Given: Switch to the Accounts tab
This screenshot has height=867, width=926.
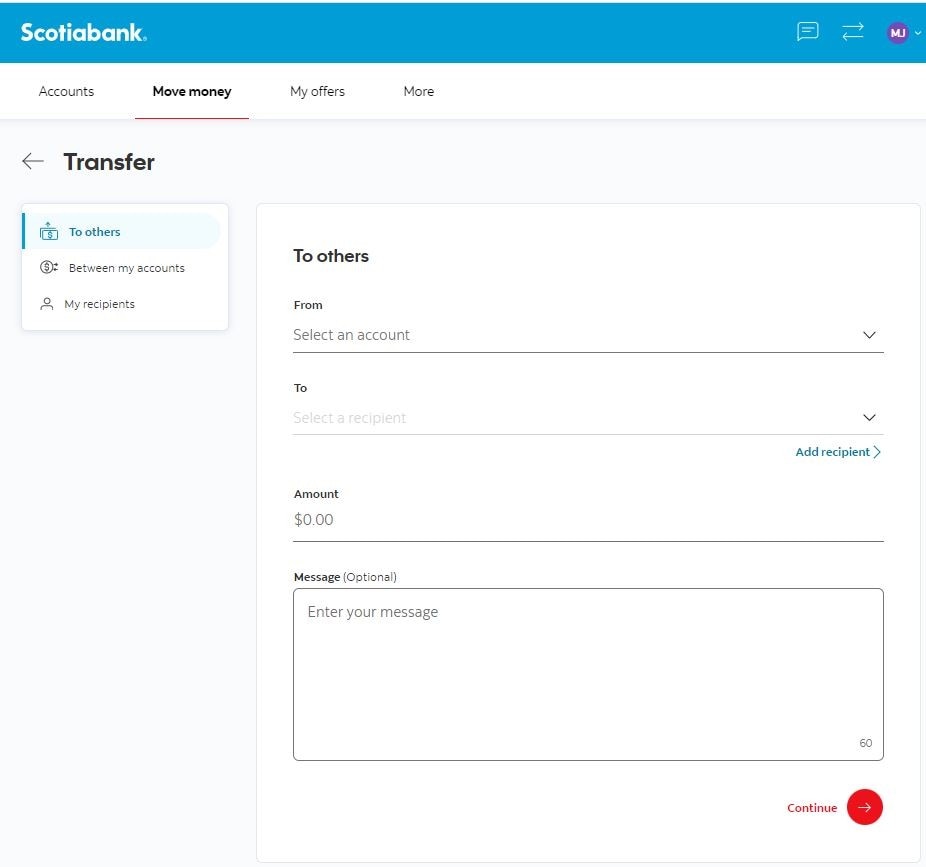Looking at the screenshot, I should click(x=66, y=92).
